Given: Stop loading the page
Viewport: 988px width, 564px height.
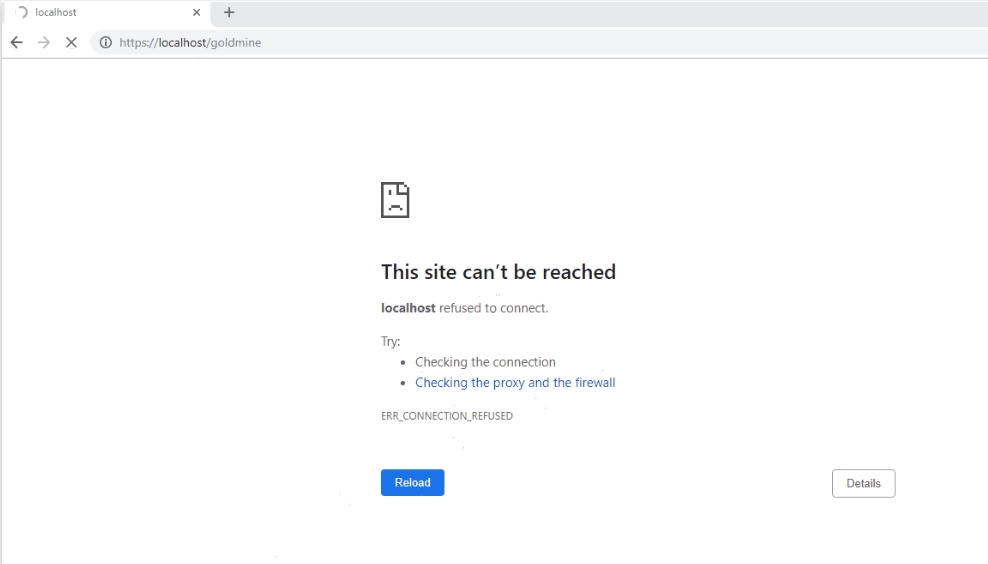Looking at the screenshot, I should 71,43.
